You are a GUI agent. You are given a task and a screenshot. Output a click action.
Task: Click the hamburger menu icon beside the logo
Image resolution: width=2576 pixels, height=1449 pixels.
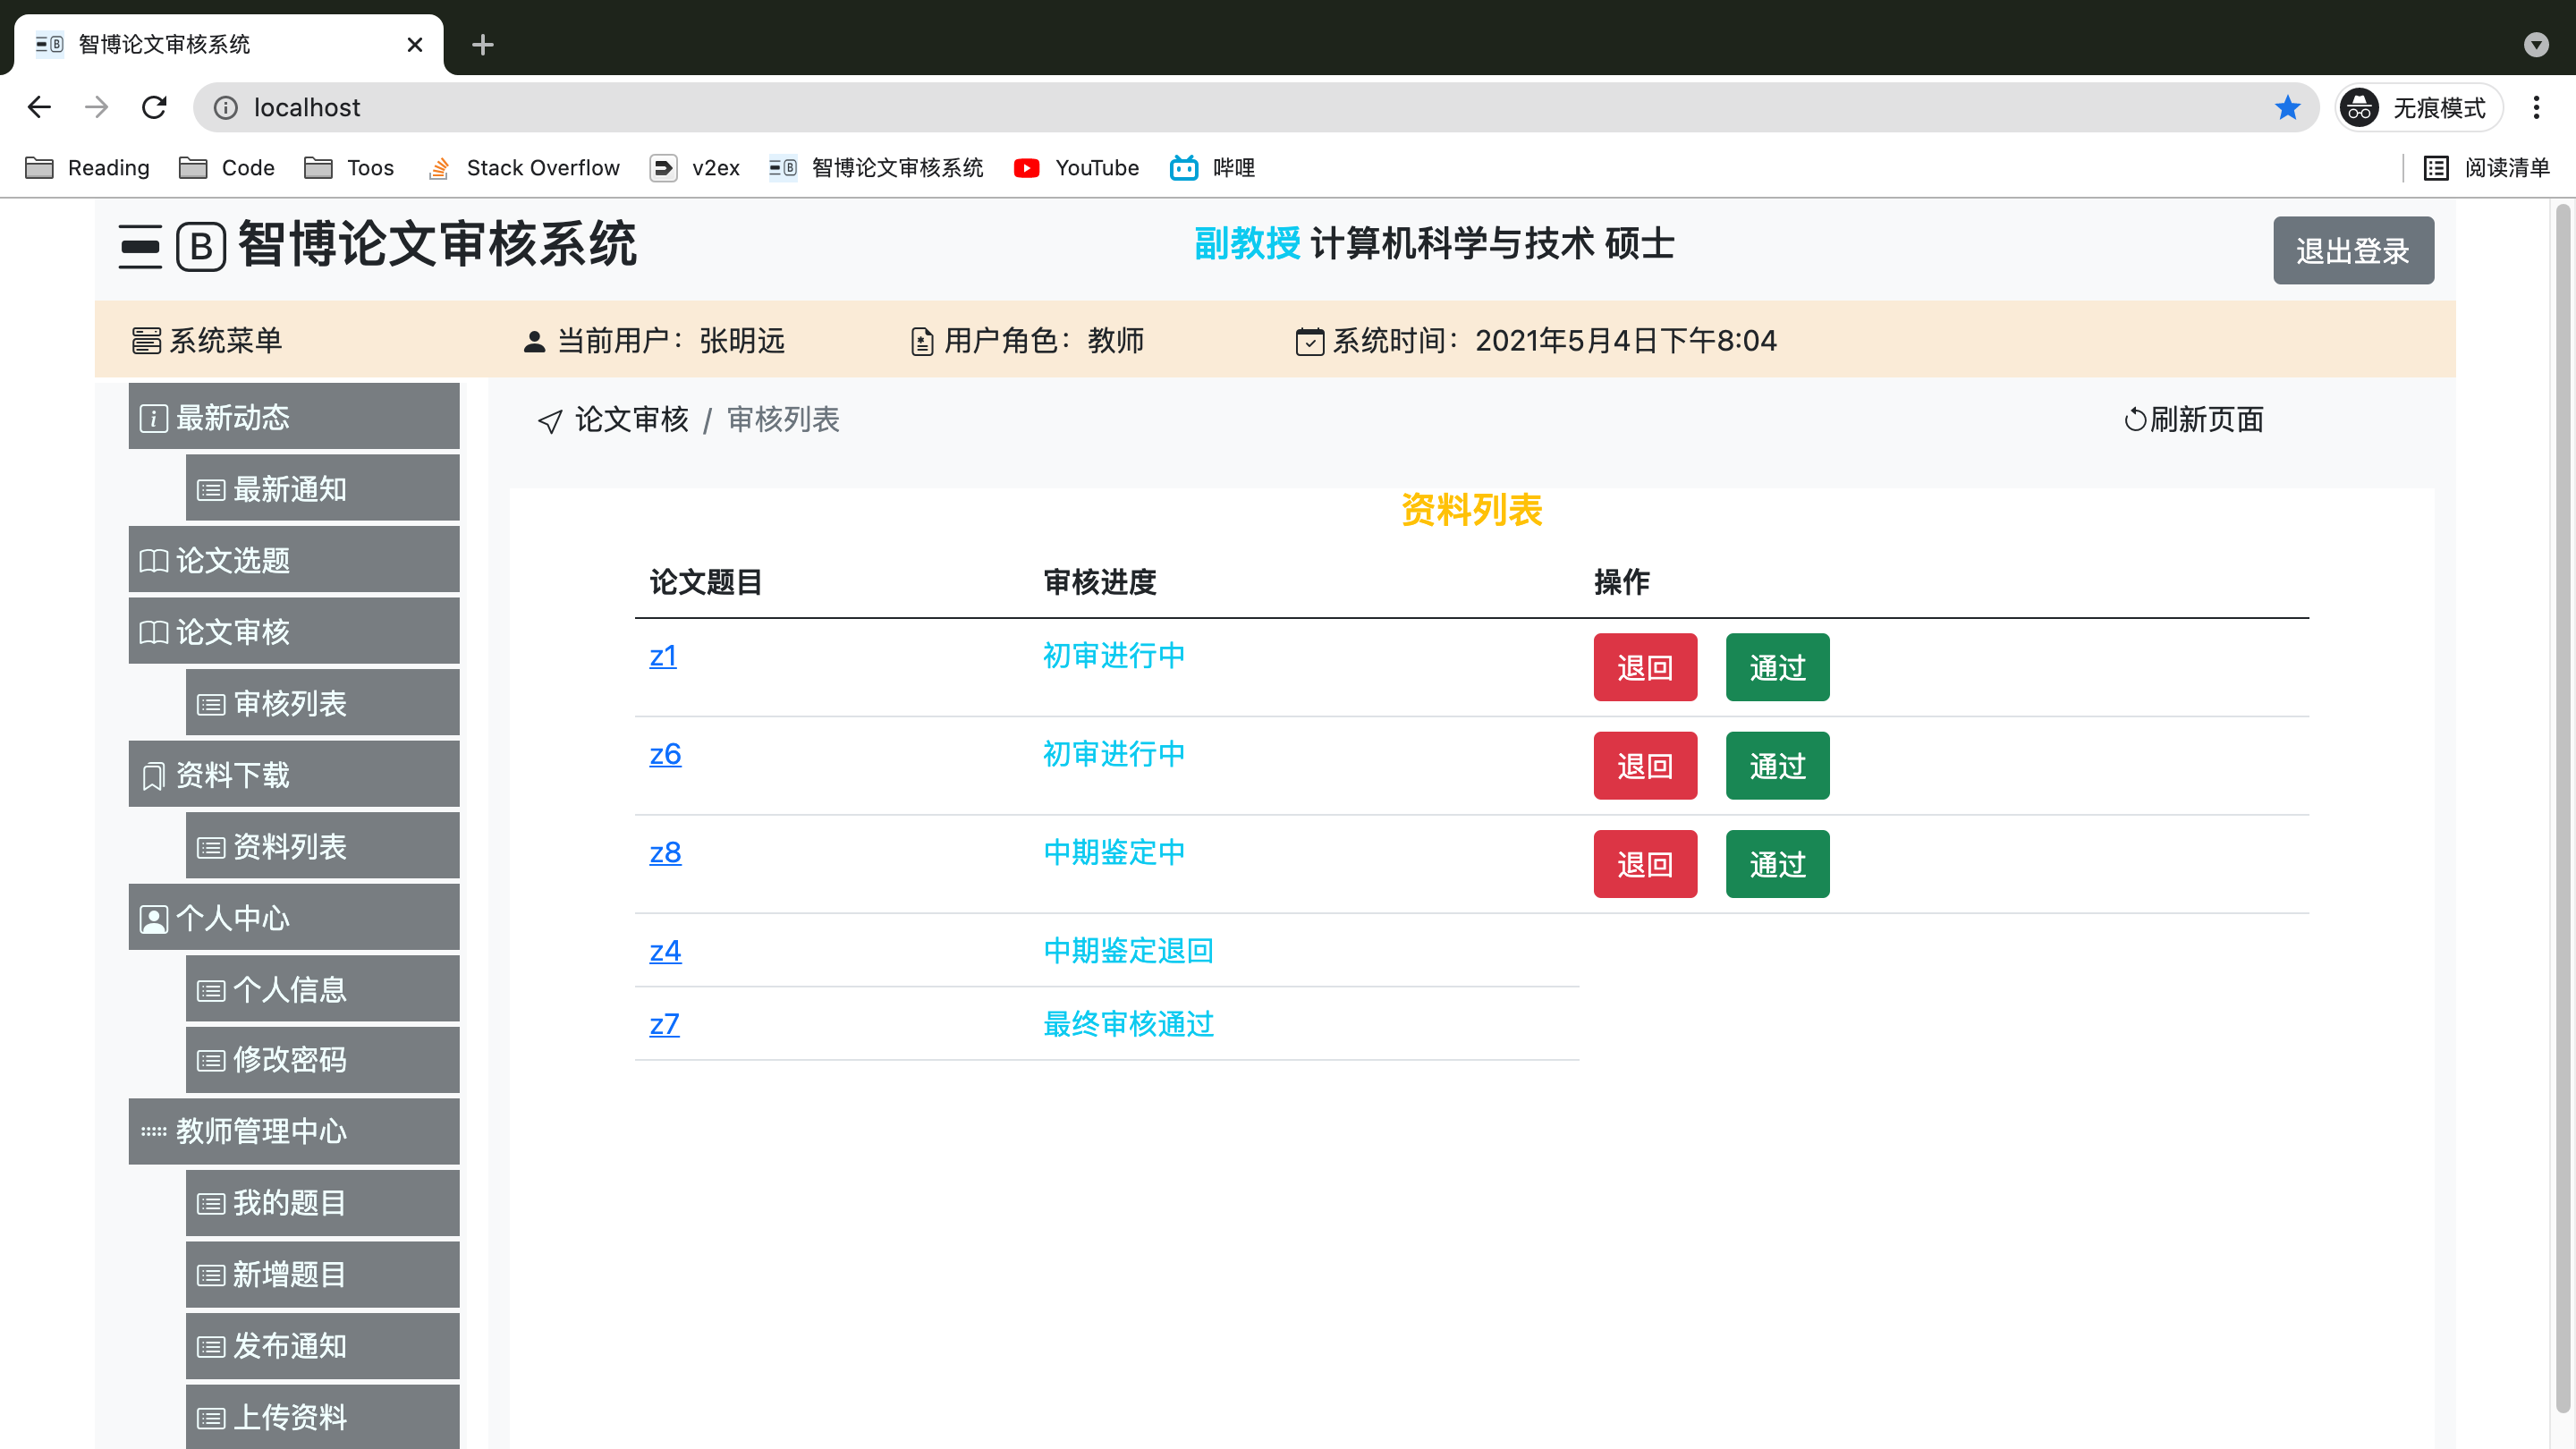click(x=140, y=246)
